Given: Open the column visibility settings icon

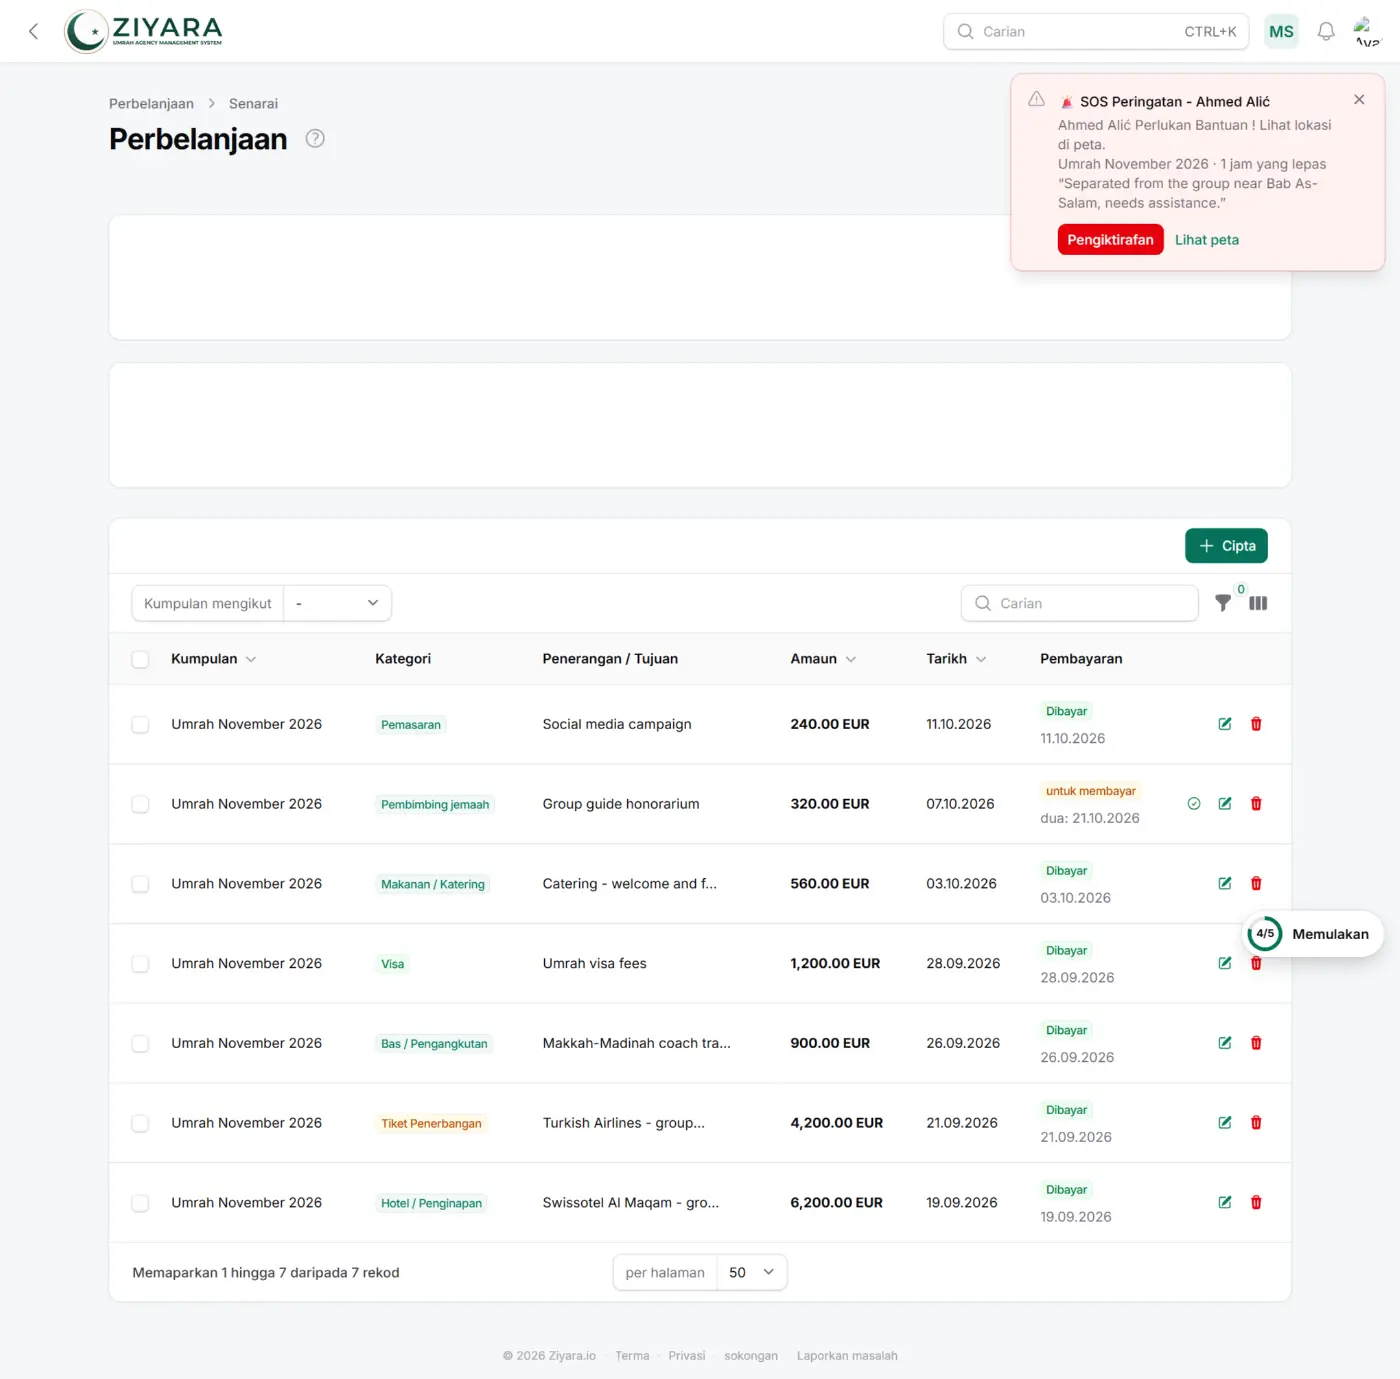Looking at the screenshot, I should 1258,603.
